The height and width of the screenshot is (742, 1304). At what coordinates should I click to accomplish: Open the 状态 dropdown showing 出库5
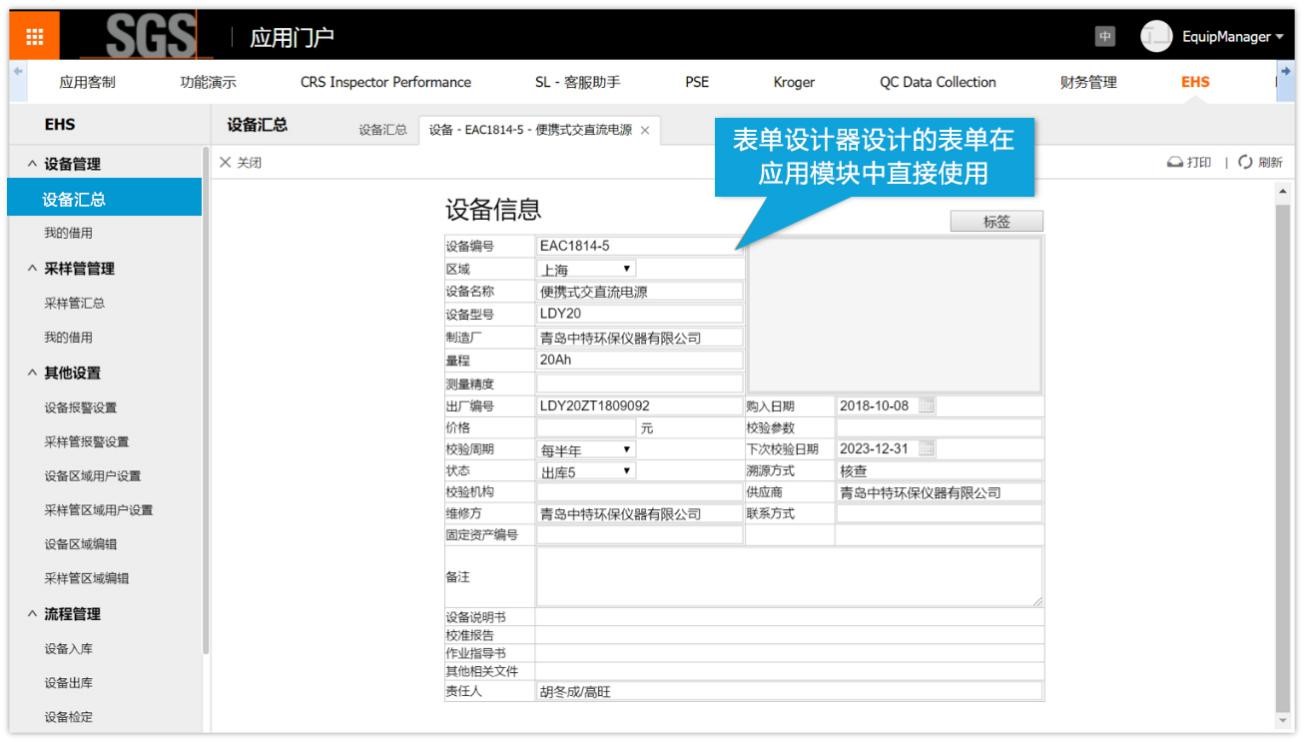(586, 471)
